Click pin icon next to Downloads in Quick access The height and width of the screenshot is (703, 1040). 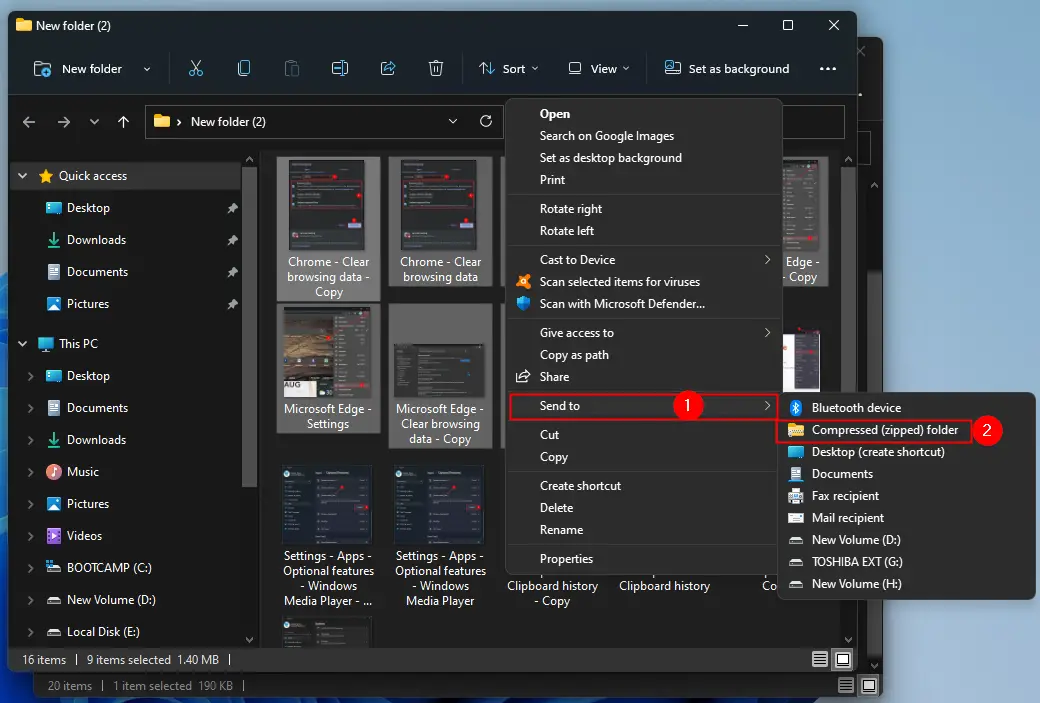click(232, 240)
